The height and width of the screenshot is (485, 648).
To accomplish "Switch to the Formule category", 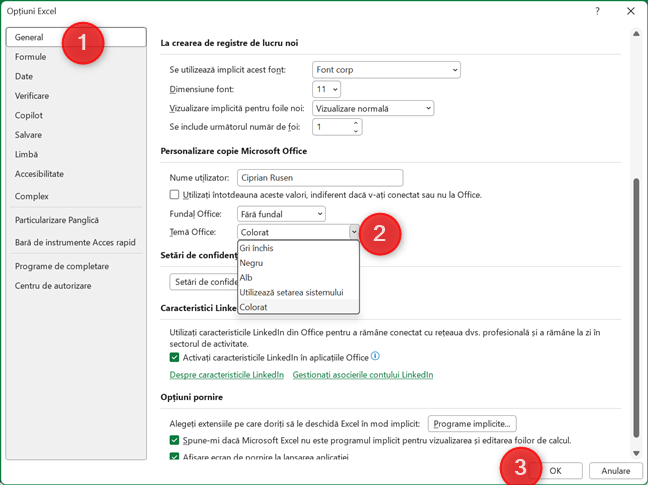I will [x=31, y=57].
